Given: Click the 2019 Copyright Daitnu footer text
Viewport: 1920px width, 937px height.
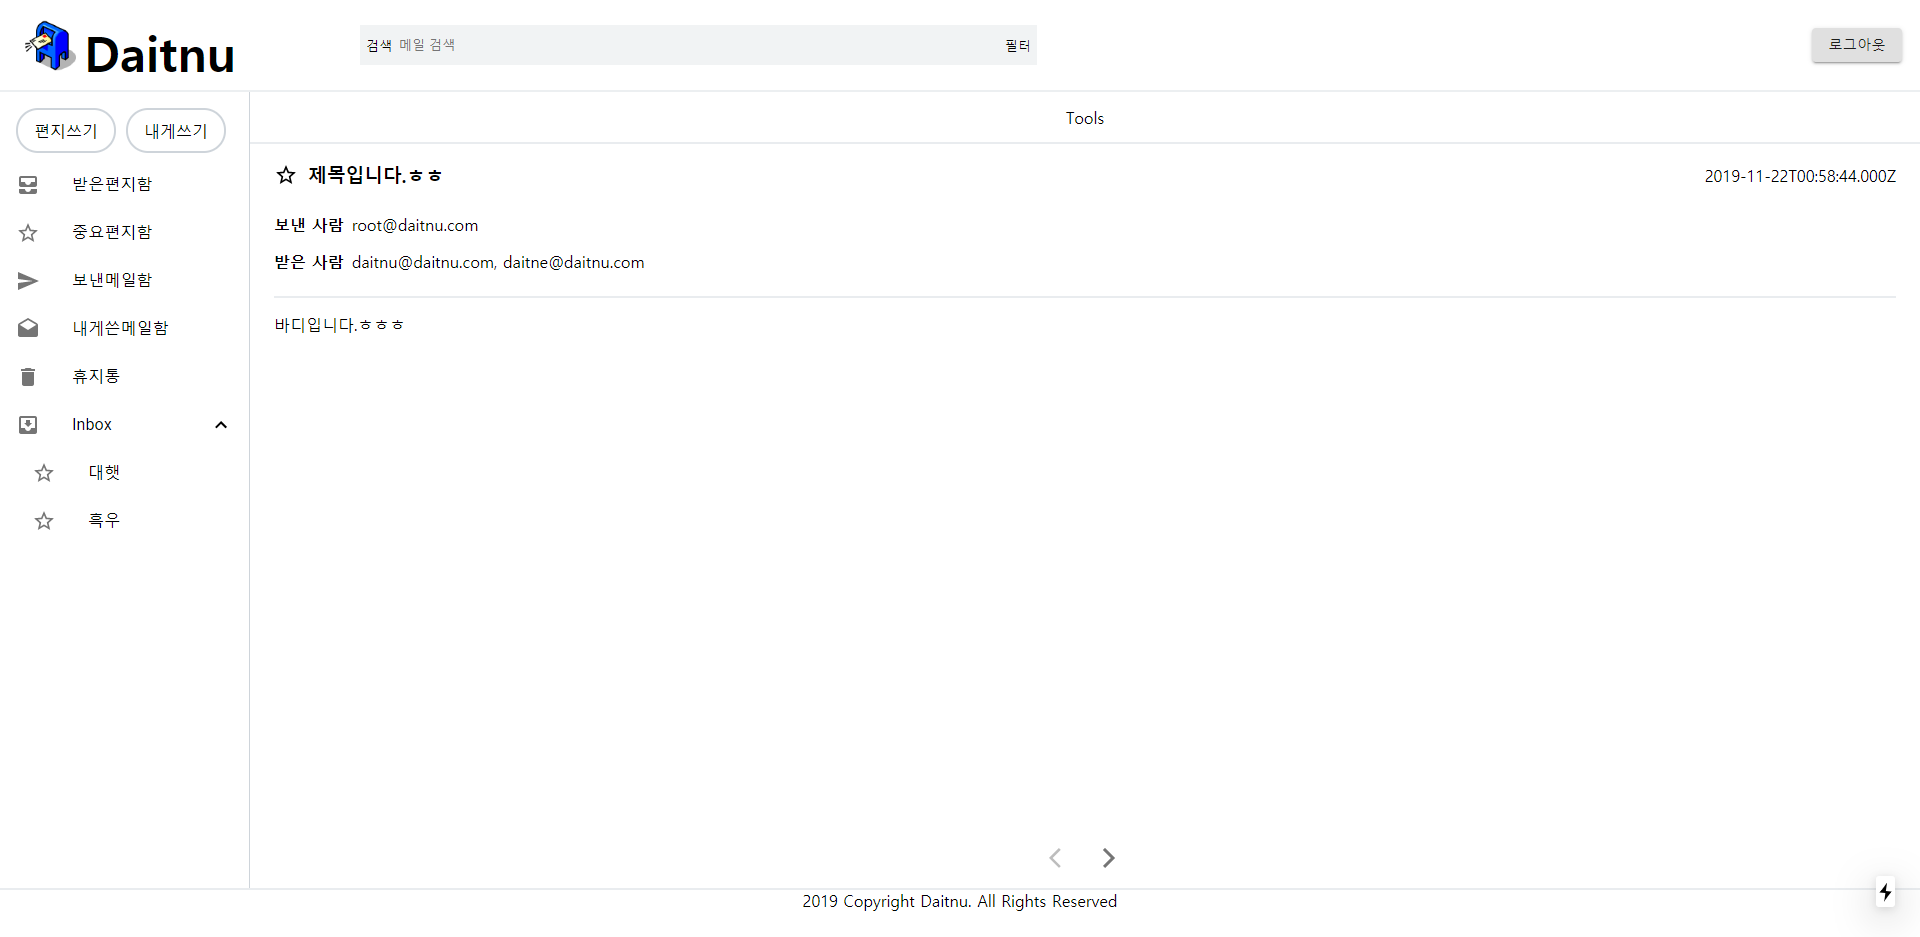Looking at the screenshot, I should pyautogui.click(x=960, y=901).
